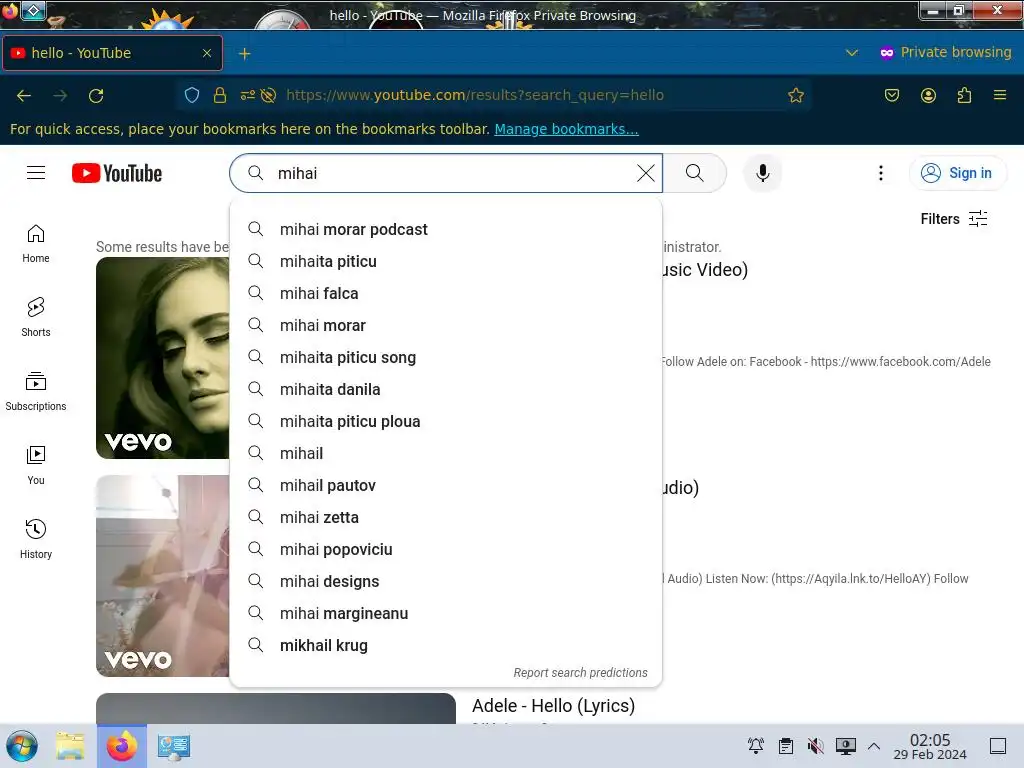Click the Sign in button

(x=957, y=173)
